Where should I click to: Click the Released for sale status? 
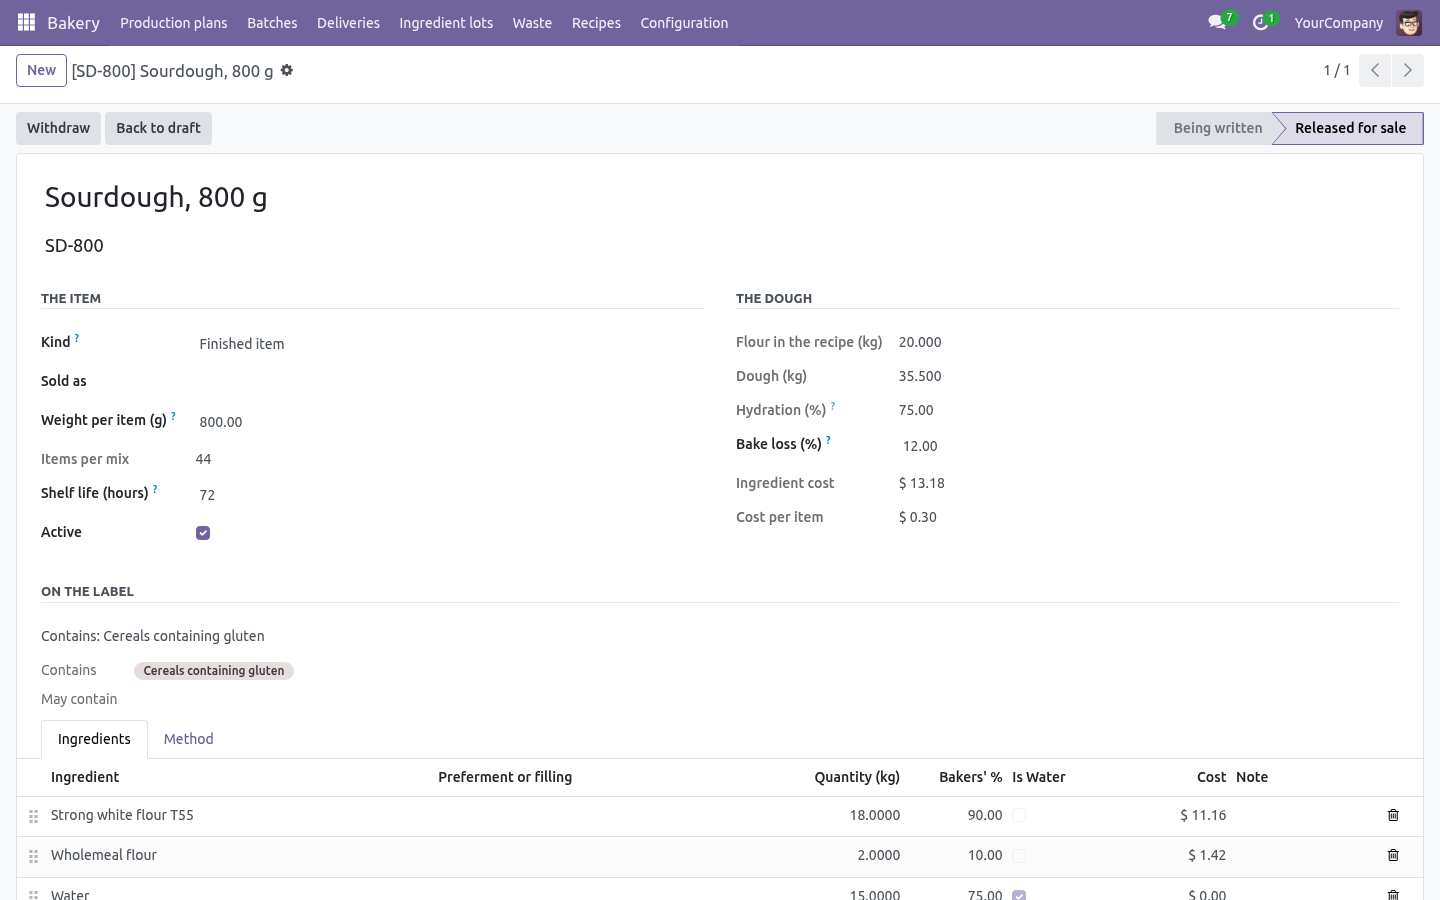click(x=1350, y=128)
